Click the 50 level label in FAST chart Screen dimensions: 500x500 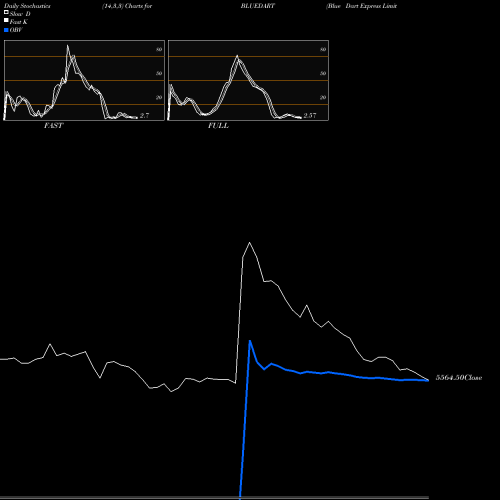click(159, 73)
